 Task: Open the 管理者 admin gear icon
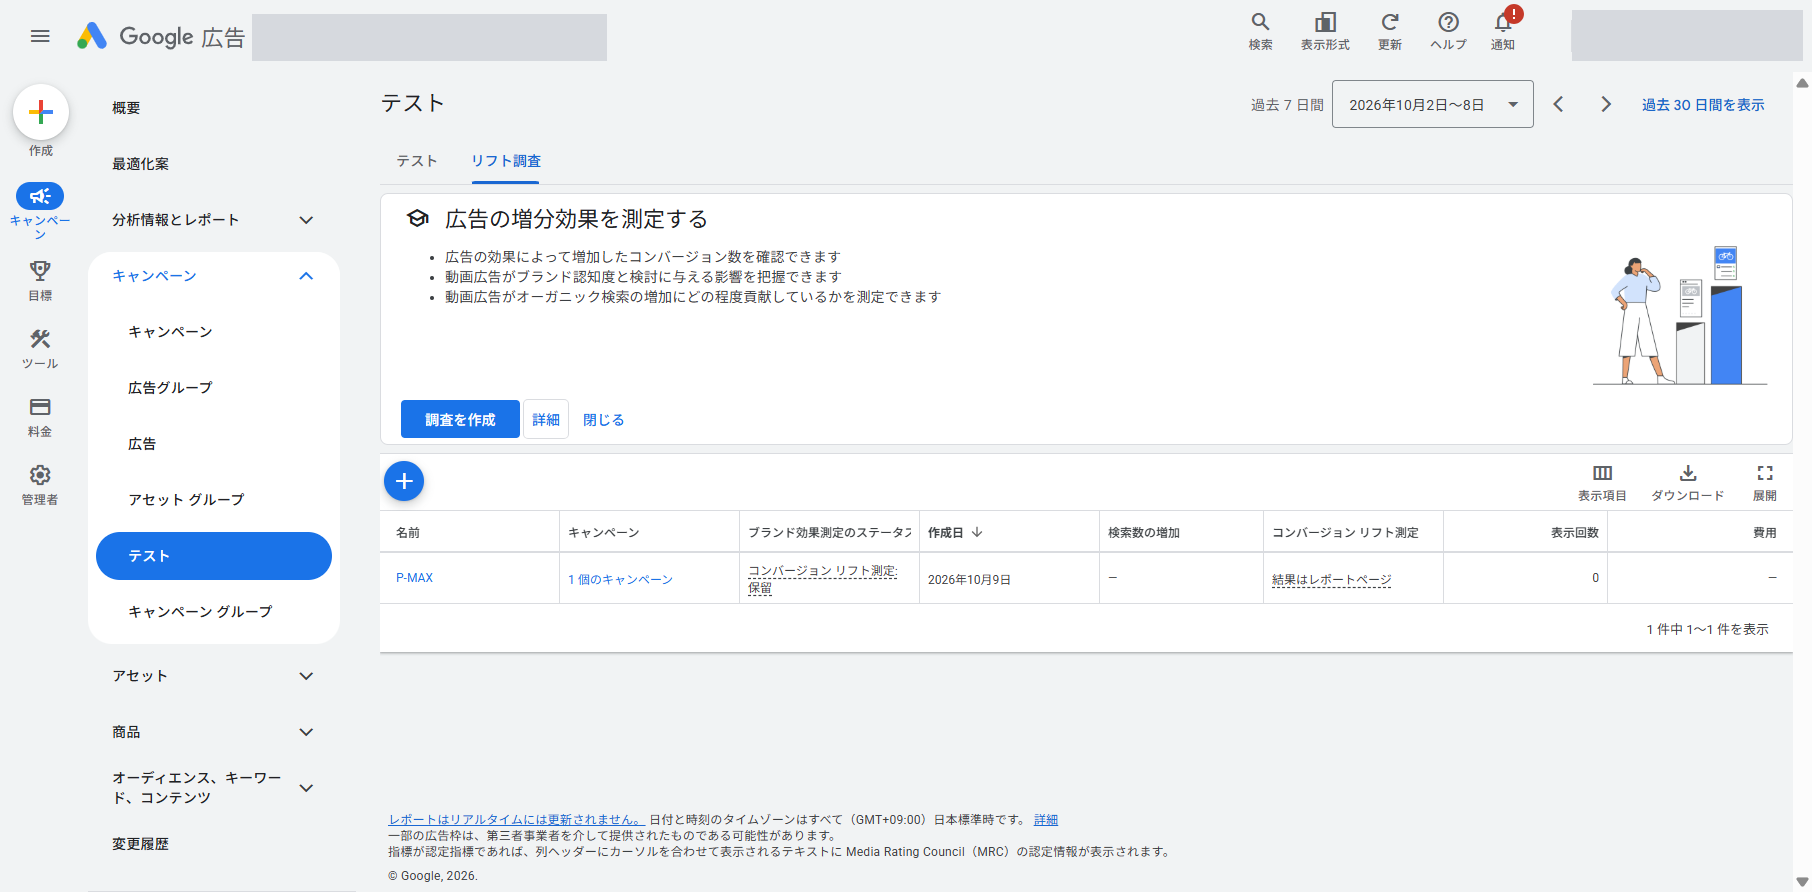tap(40, 475)
